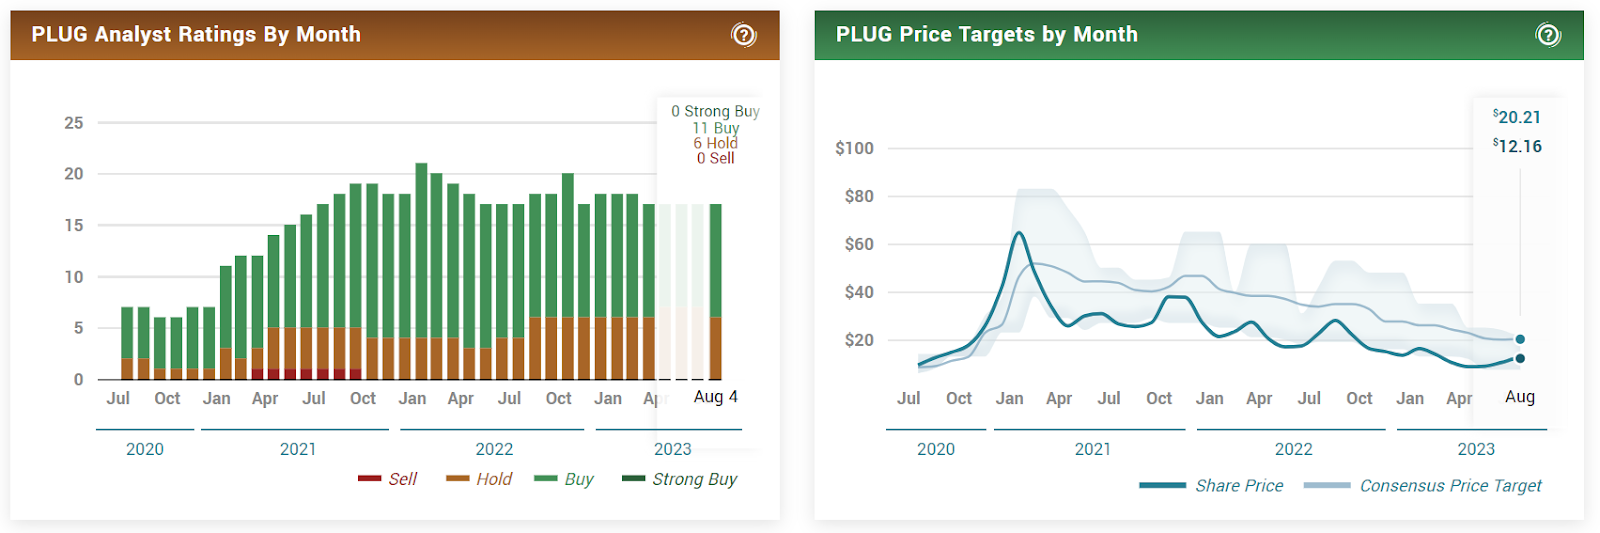
Task: Click the Aug 4 axis label
Action: pos(716,397)
